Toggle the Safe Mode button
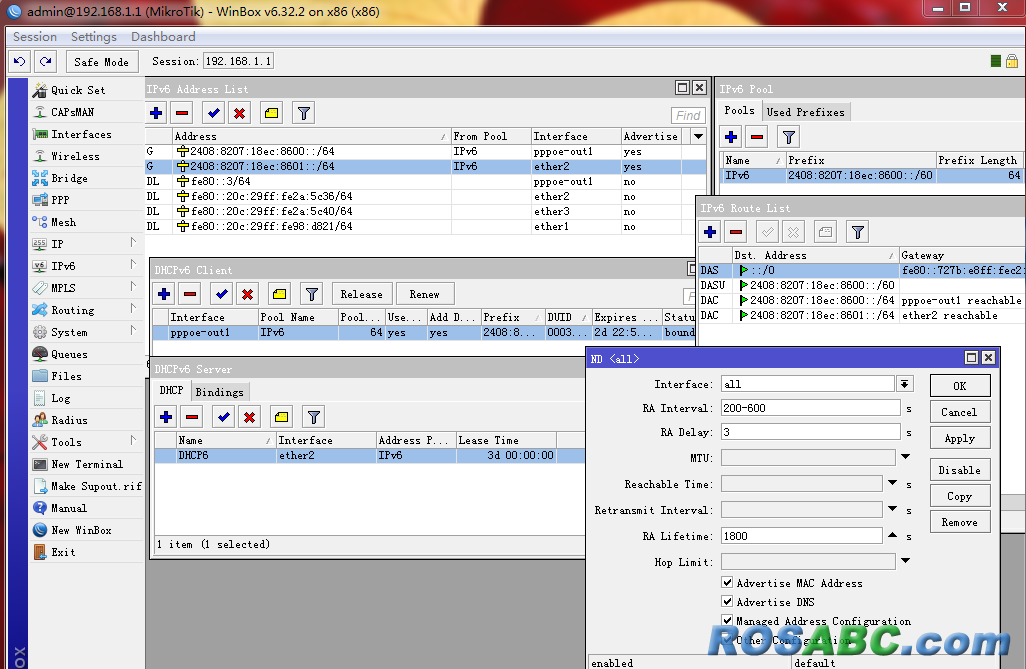The image size is (1026, 669). (x=101, y=62)
